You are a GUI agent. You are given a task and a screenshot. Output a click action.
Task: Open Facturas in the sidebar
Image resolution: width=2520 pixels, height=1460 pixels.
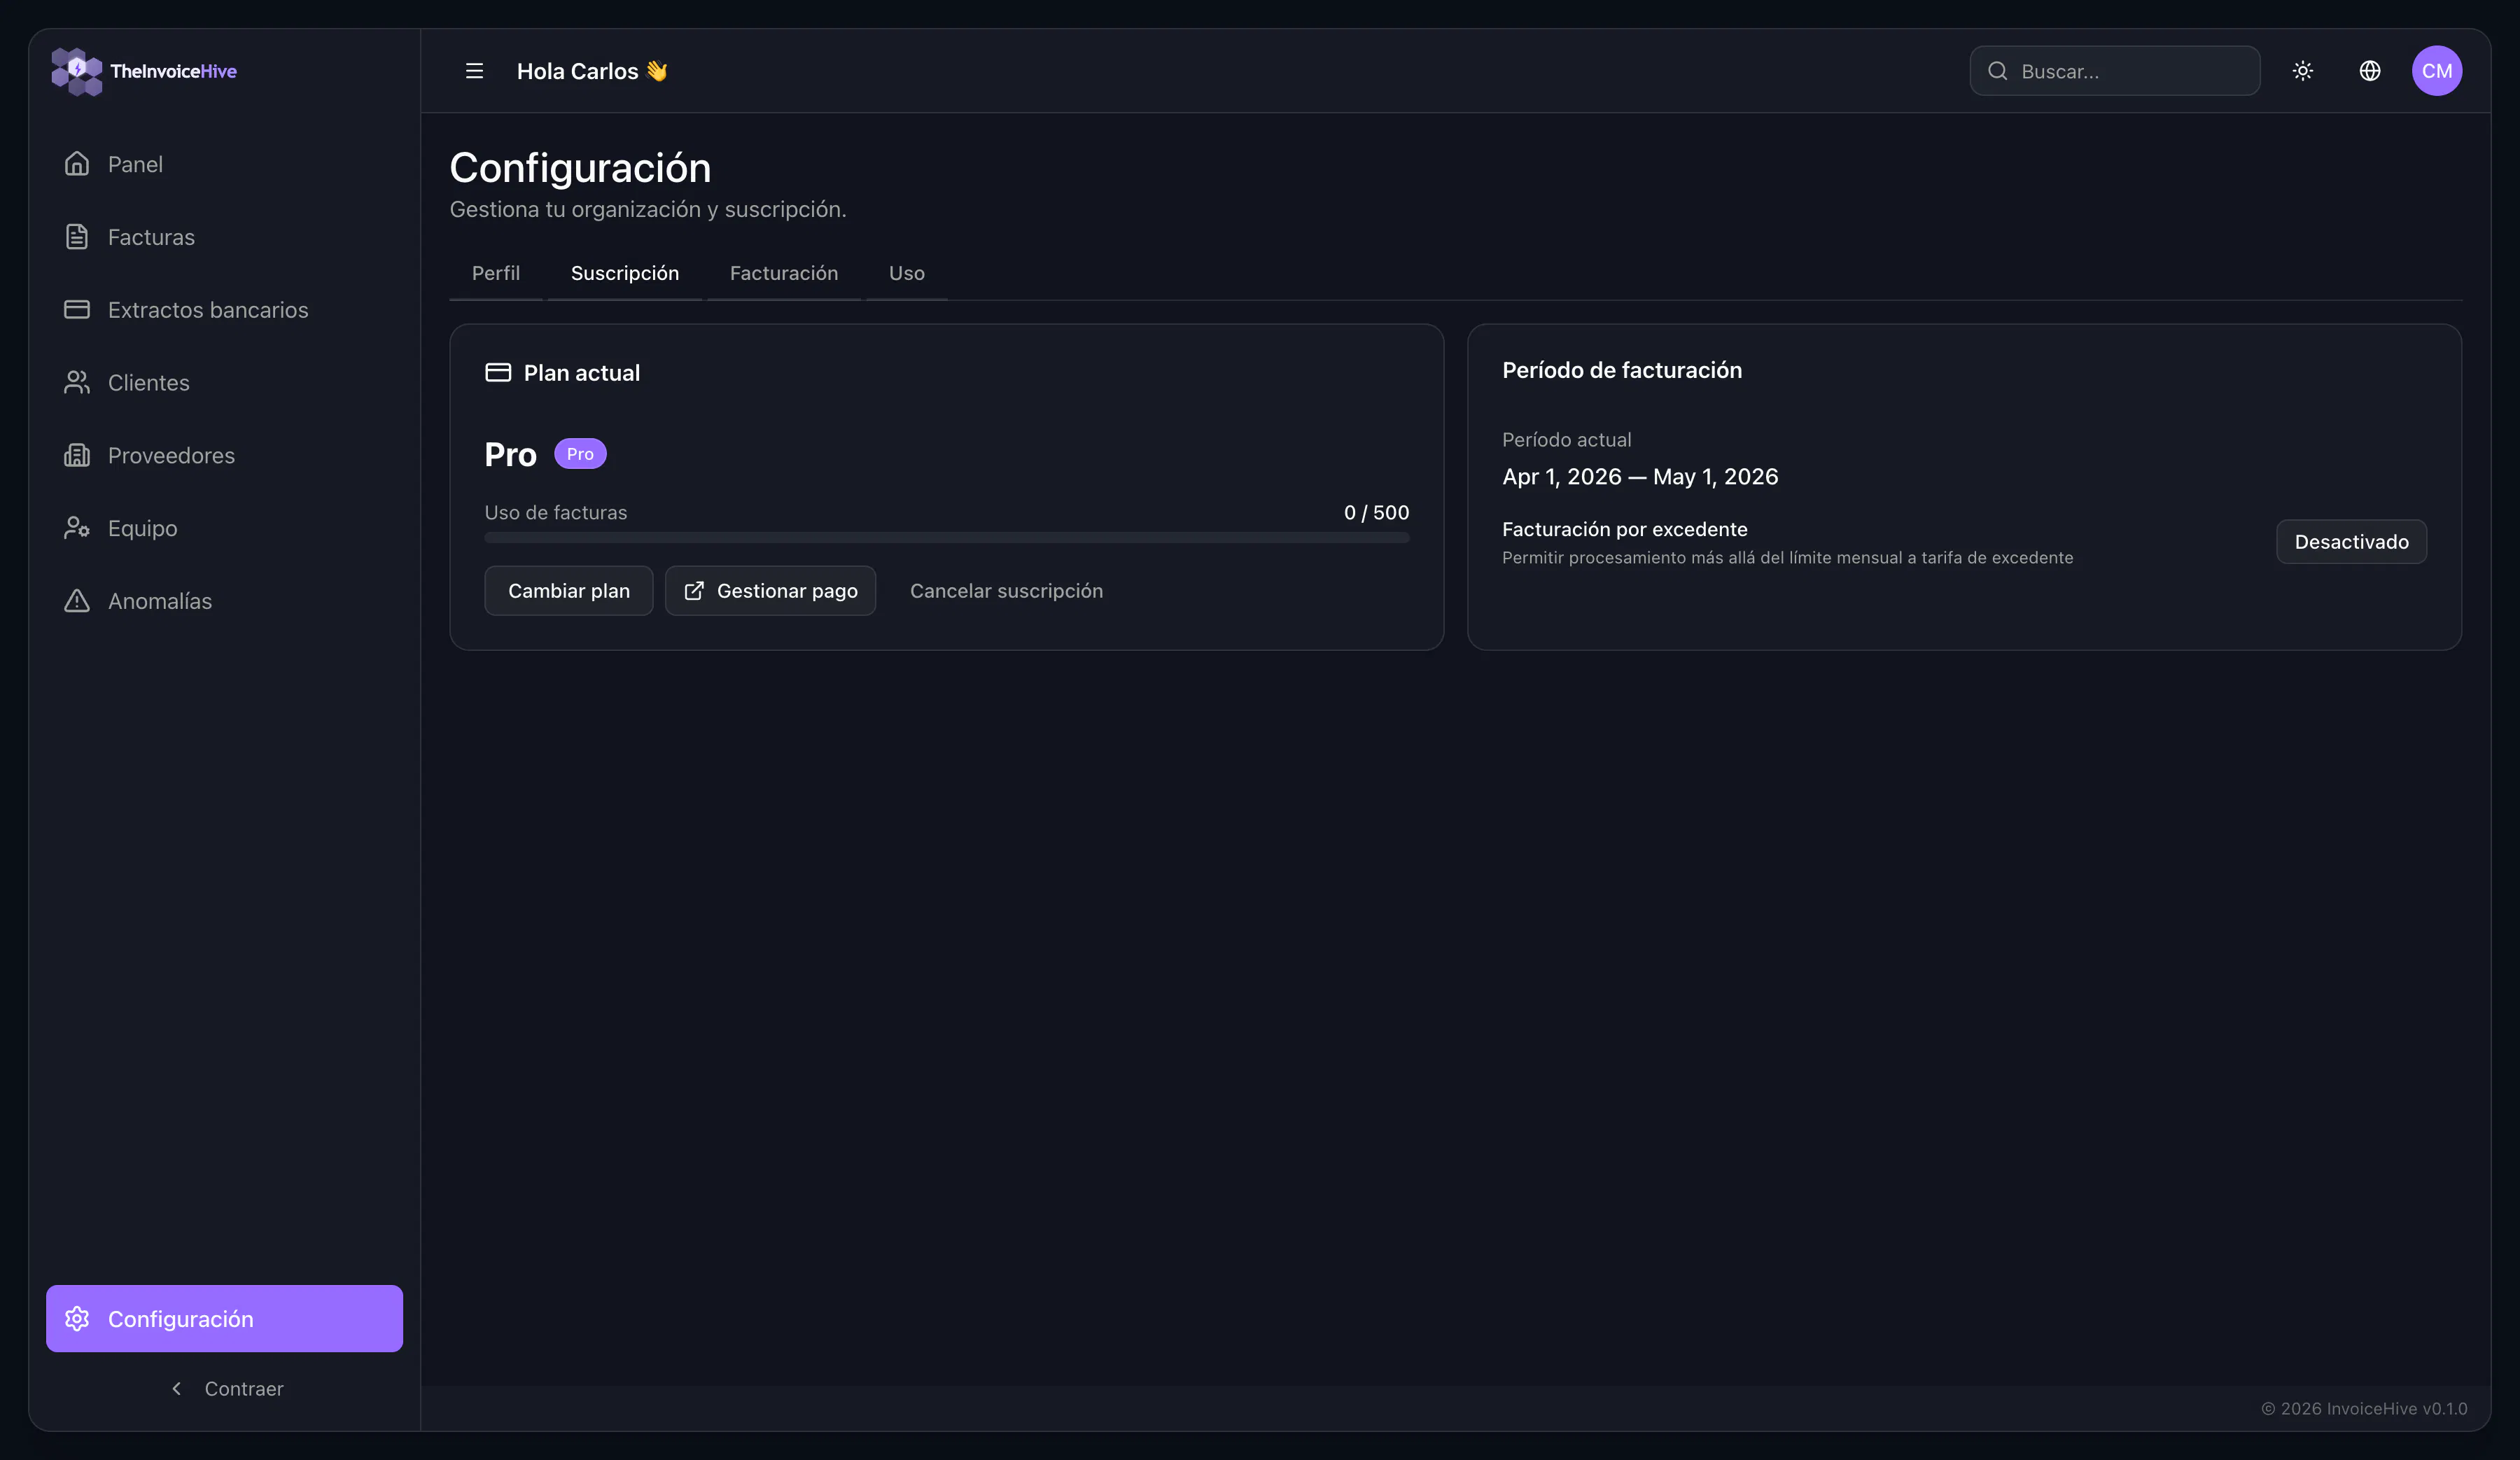(x=224, y=237)
